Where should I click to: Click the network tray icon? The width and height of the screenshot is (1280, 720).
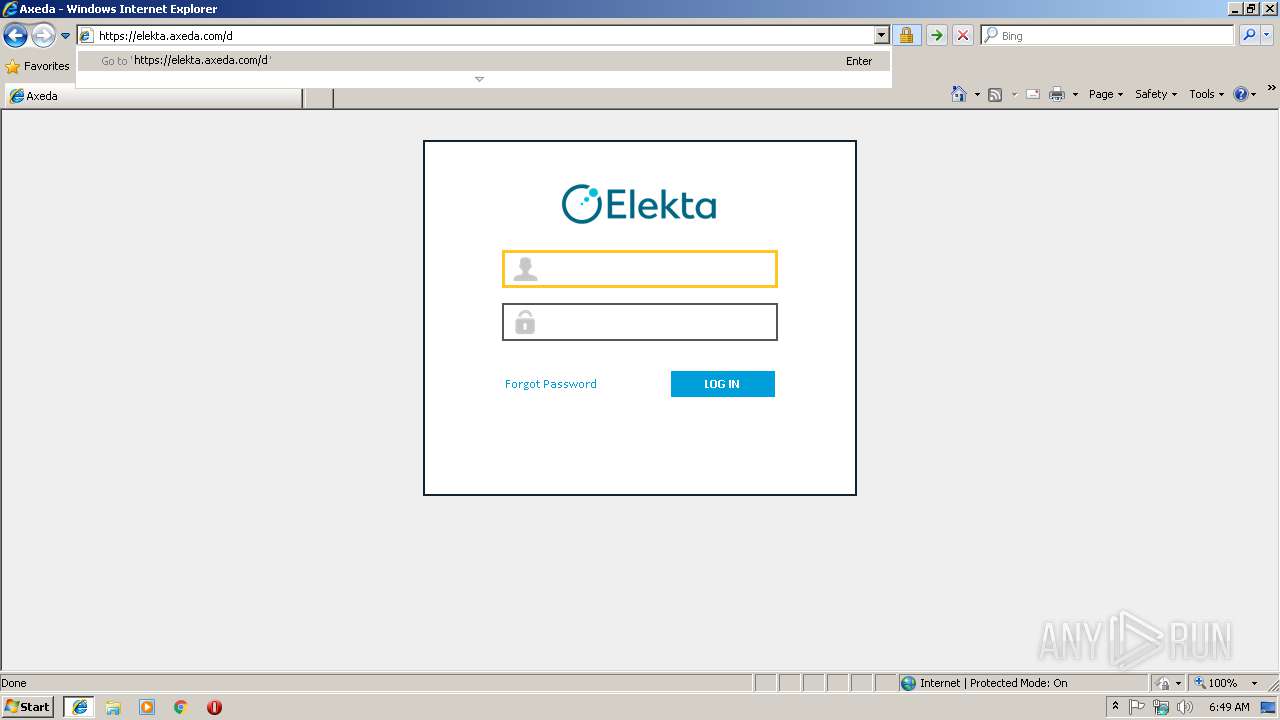click(x=1161, y=707)
